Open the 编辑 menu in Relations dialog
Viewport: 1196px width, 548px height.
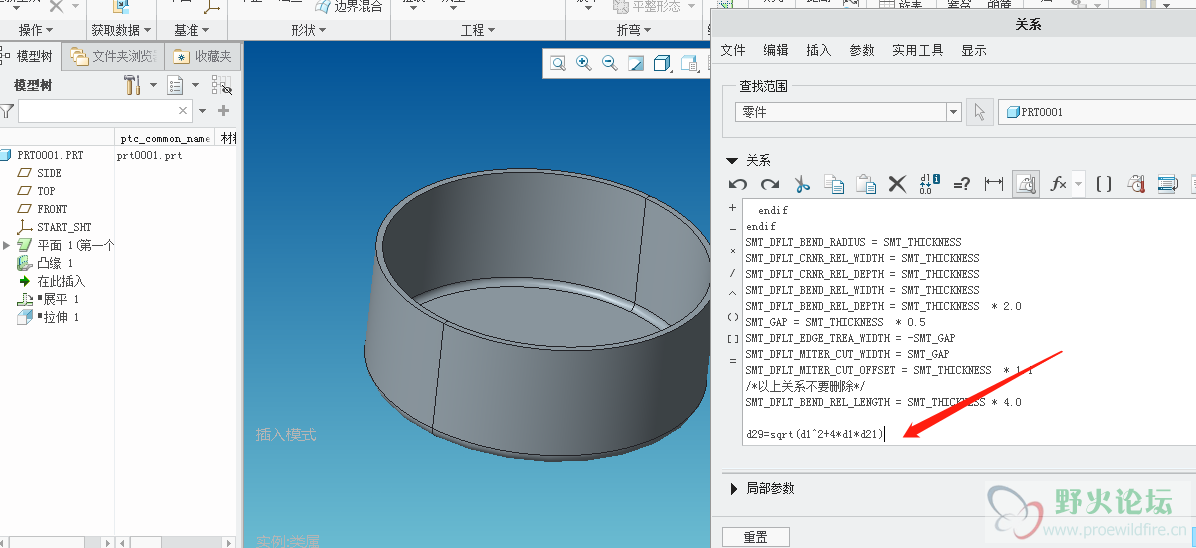pos(776,50)
